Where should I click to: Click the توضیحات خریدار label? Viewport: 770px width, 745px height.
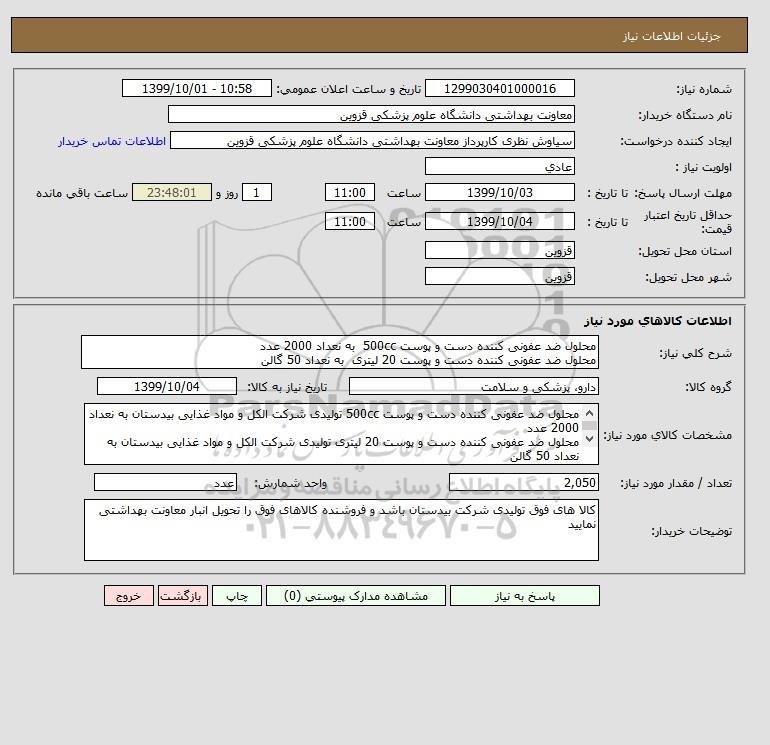point(691,531)
